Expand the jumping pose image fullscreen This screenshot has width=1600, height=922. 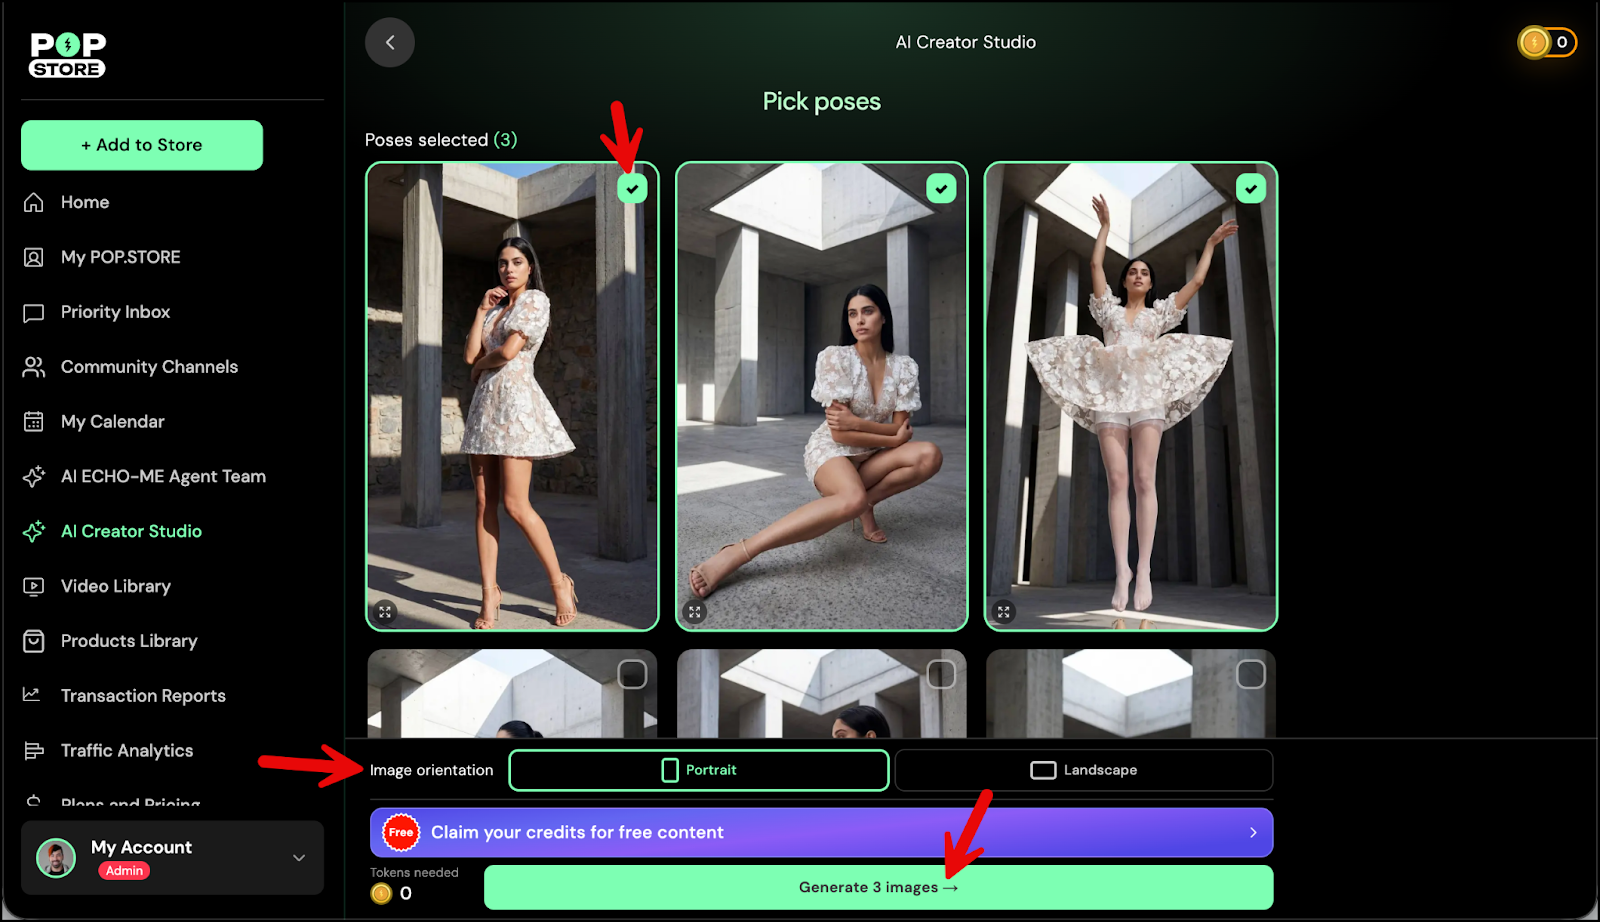click(1004, 612)
